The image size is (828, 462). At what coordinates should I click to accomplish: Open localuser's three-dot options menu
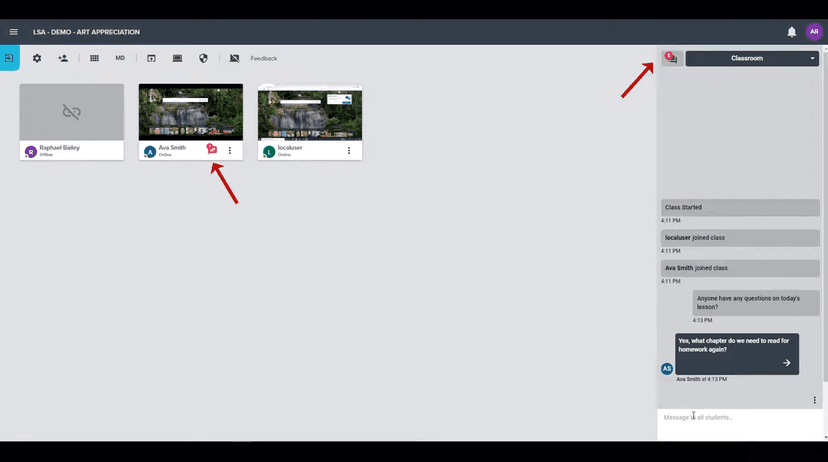pyautogui.click(x=349, y=151)
